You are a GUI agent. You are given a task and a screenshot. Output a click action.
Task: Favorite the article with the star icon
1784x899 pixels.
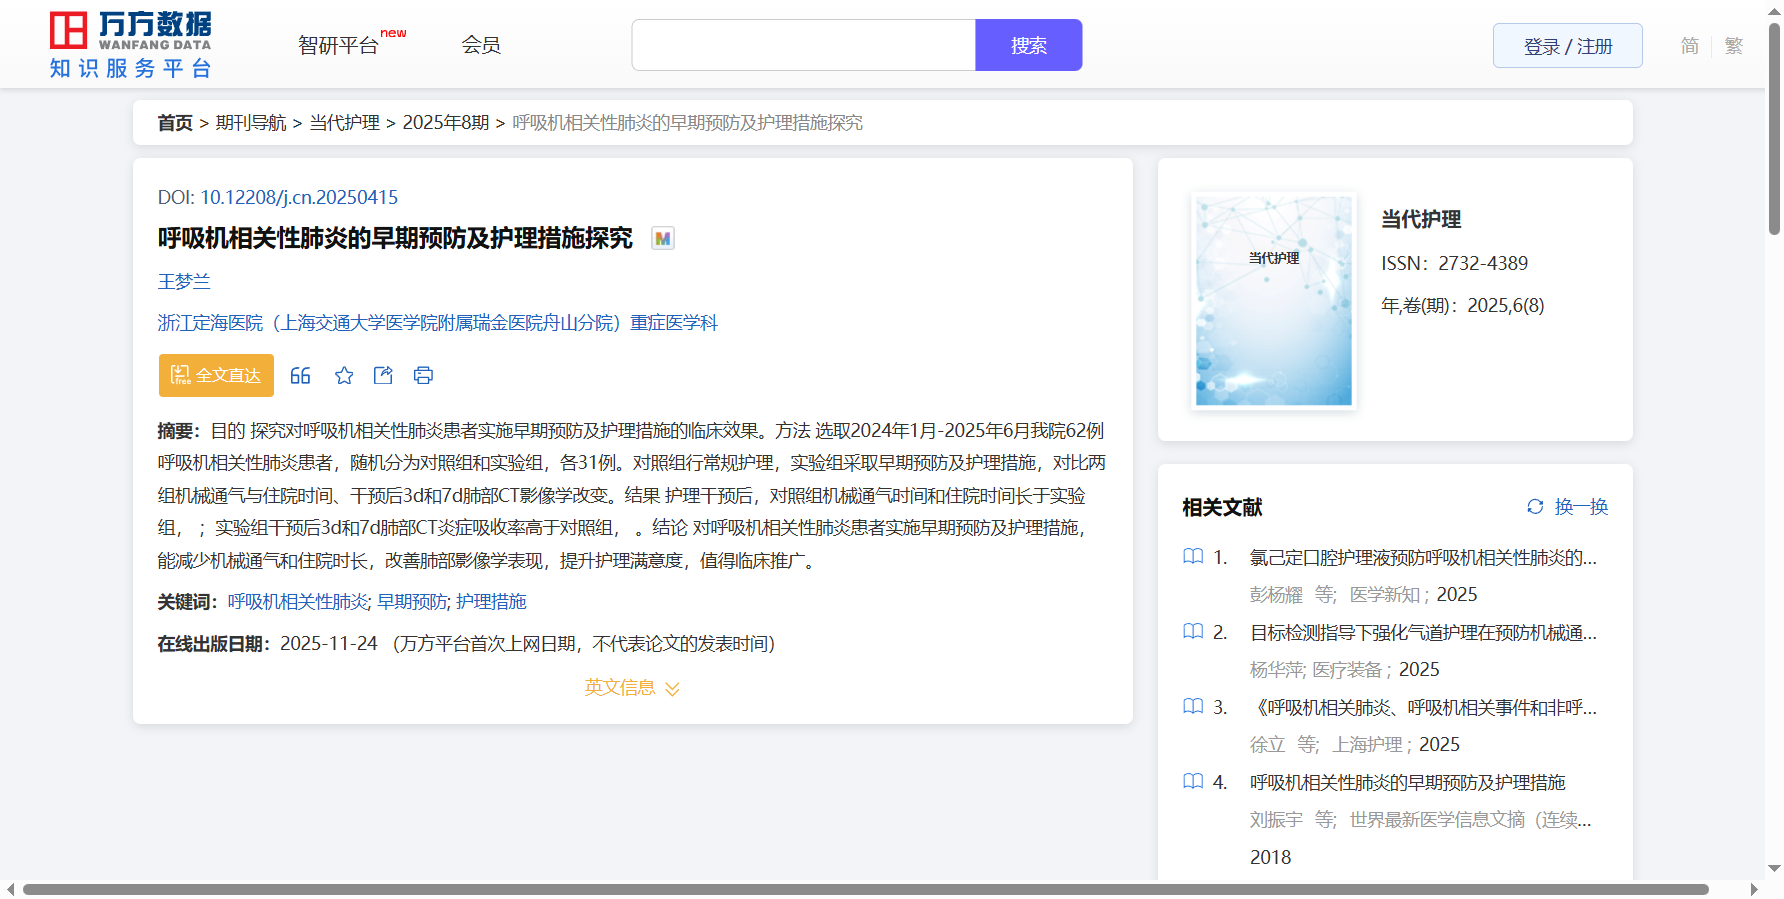(344, 376)
